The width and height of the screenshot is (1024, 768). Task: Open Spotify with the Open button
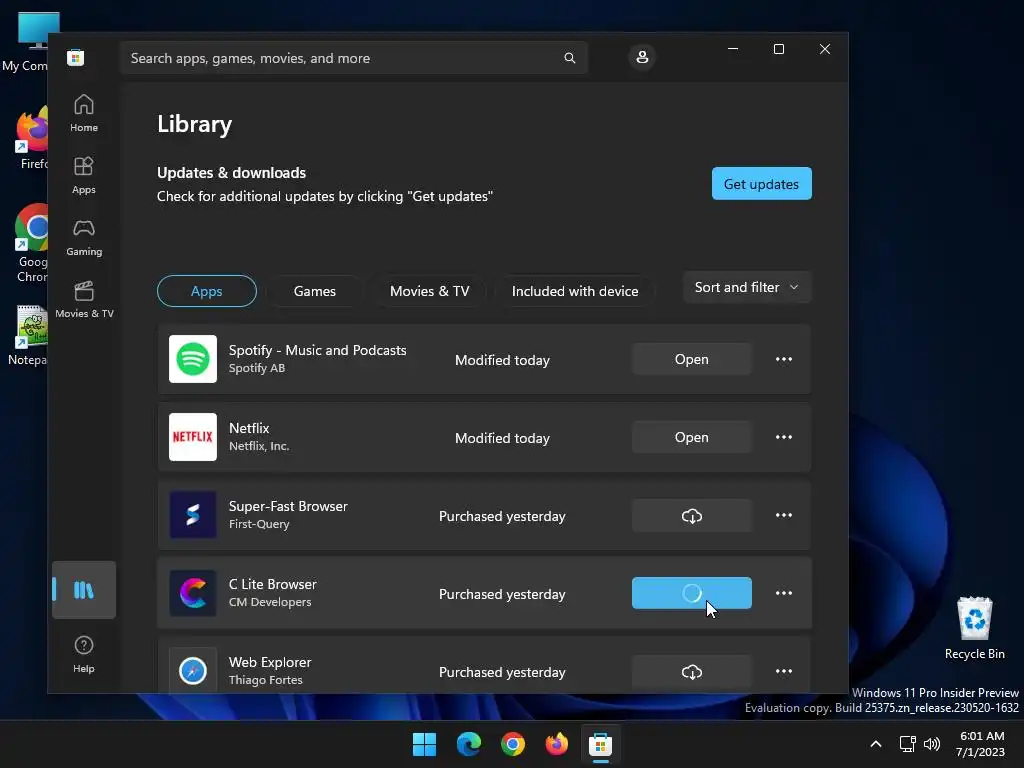coord(692,359)
